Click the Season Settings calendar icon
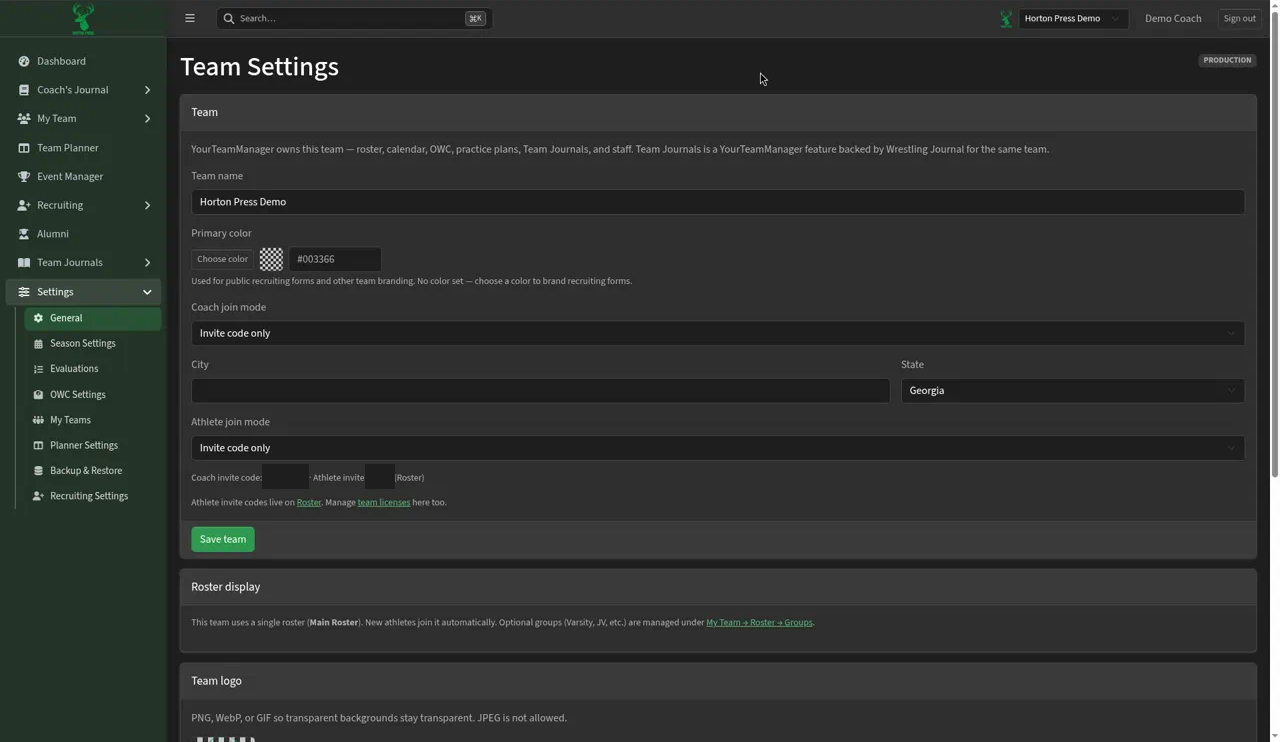Viewport: 1280px width, 742px height. [38, 344]
